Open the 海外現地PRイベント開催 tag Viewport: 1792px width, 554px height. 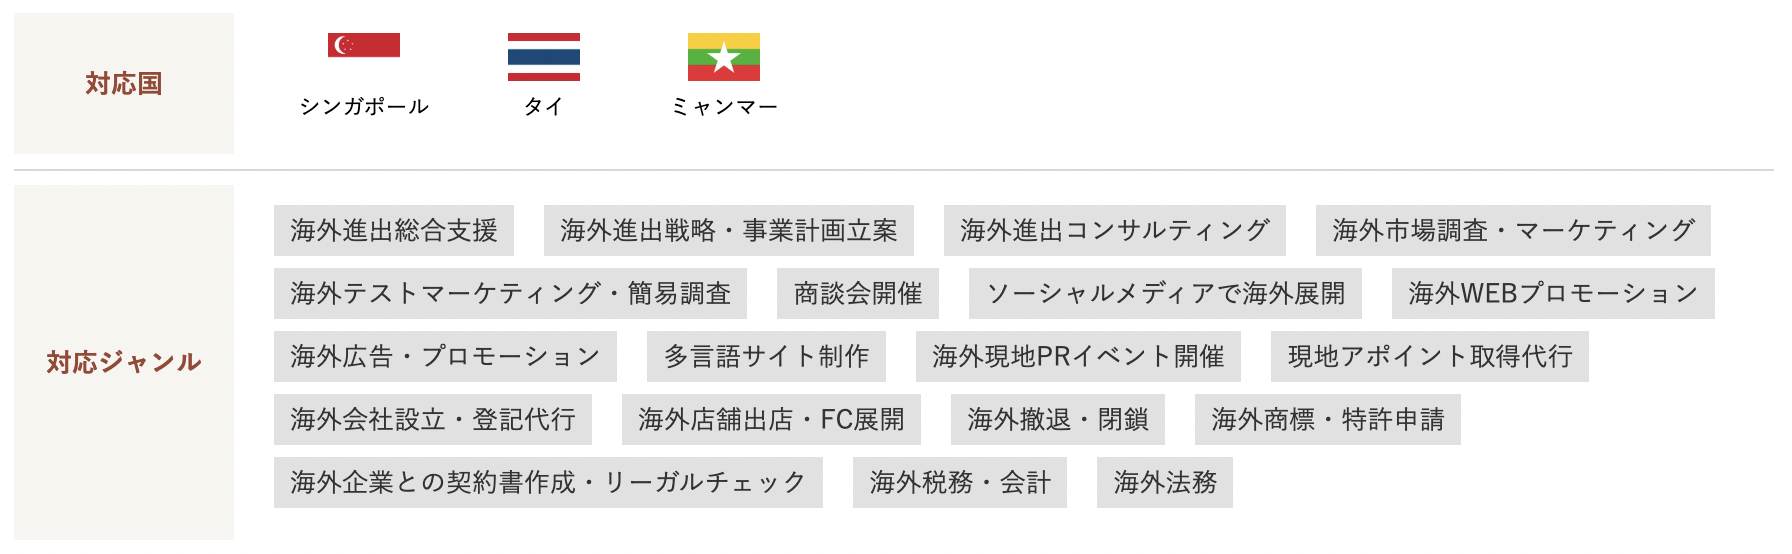click(x=1078, y=357)
